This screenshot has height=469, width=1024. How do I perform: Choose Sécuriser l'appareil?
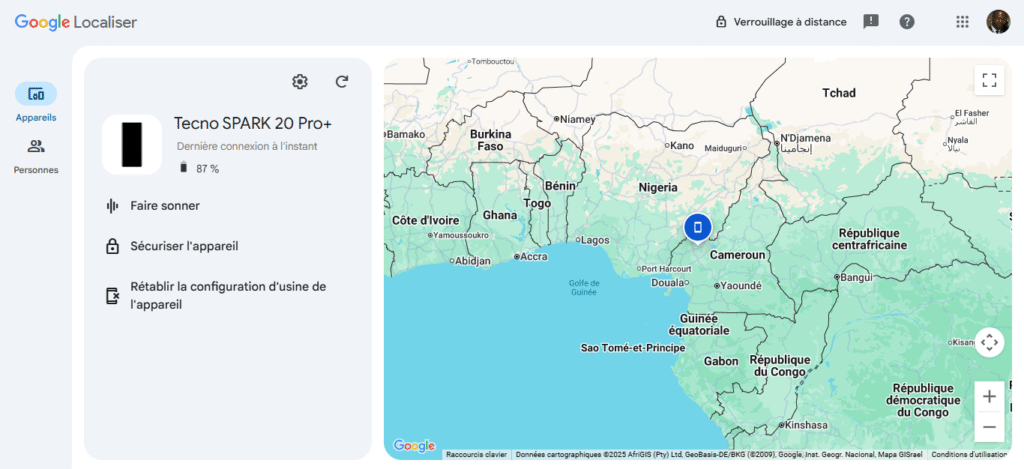click(184, 246)
